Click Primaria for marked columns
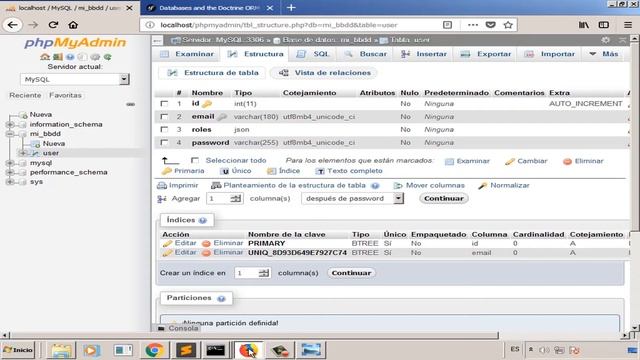This screenshot has width=640, height=360. pos(183,171)
